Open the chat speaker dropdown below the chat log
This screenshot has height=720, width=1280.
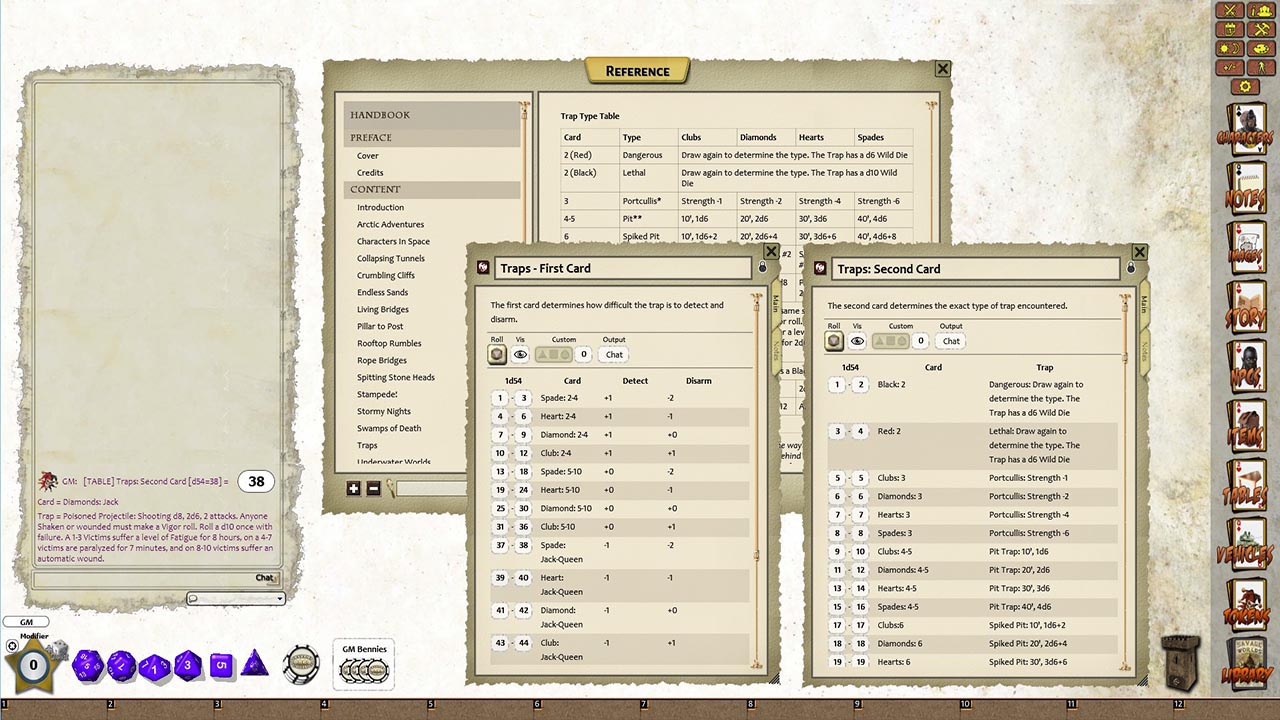click(236, 598)
